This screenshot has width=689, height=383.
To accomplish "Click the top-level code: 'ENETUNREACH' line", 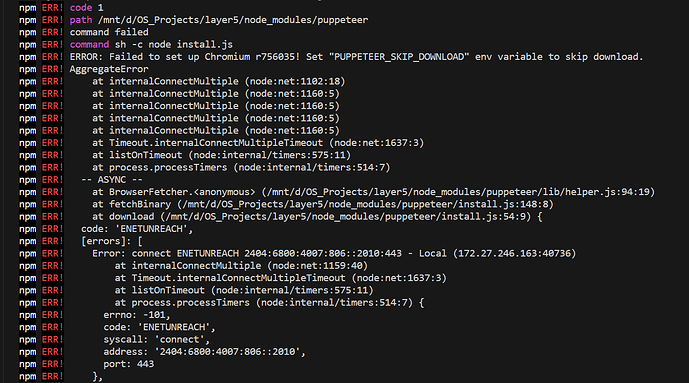I will click(137, 229).
